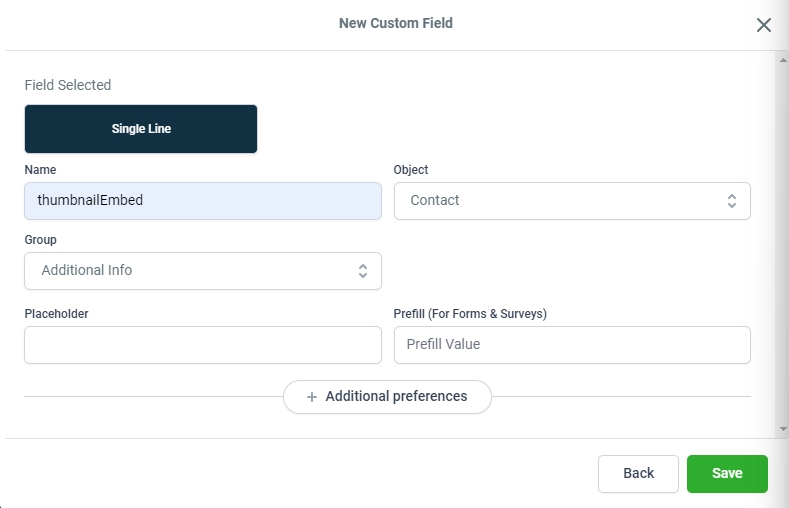Click the Prefill (For Forms & Surveys) label
The height and width of the screenshot is (508, 789).
470,314
